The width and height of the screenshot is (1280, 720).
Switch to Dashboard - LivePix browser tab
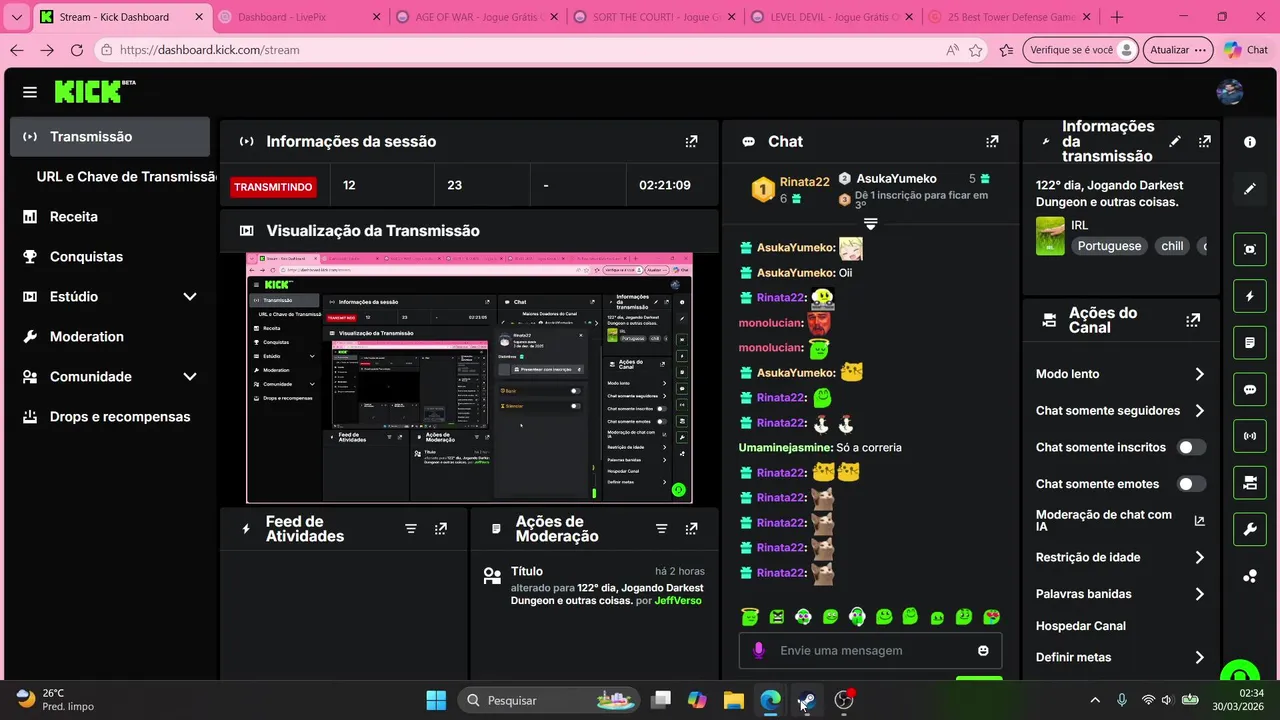pos(298,17)
